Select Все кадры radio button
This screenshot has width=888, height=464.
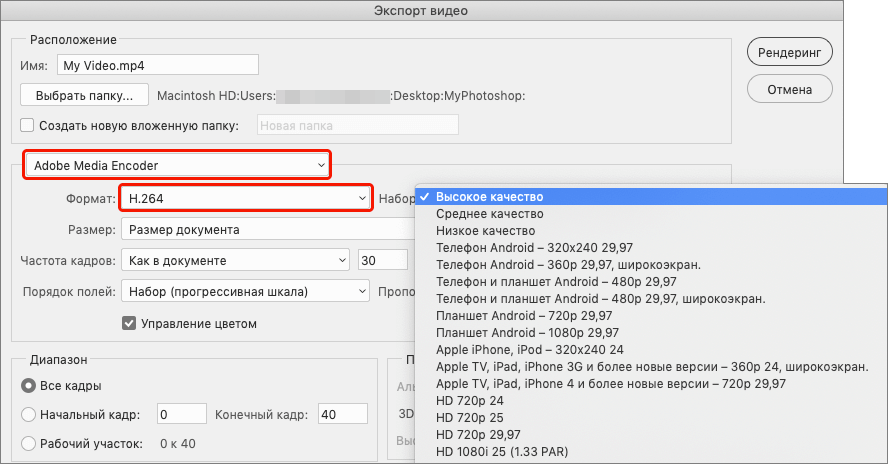click(x=28, y=386)
